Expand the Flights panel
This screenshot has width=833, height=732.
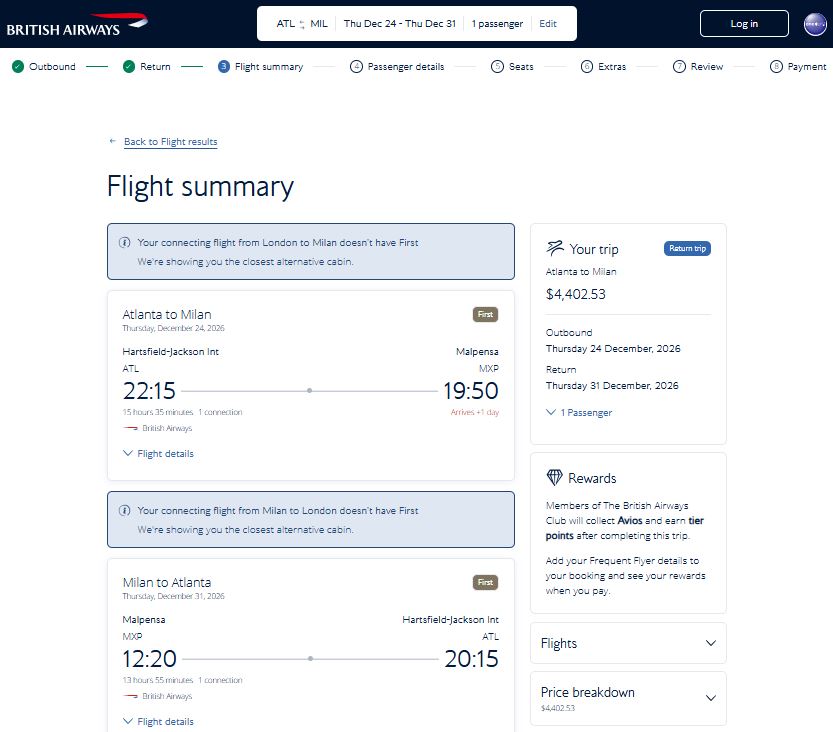point(628,643)
